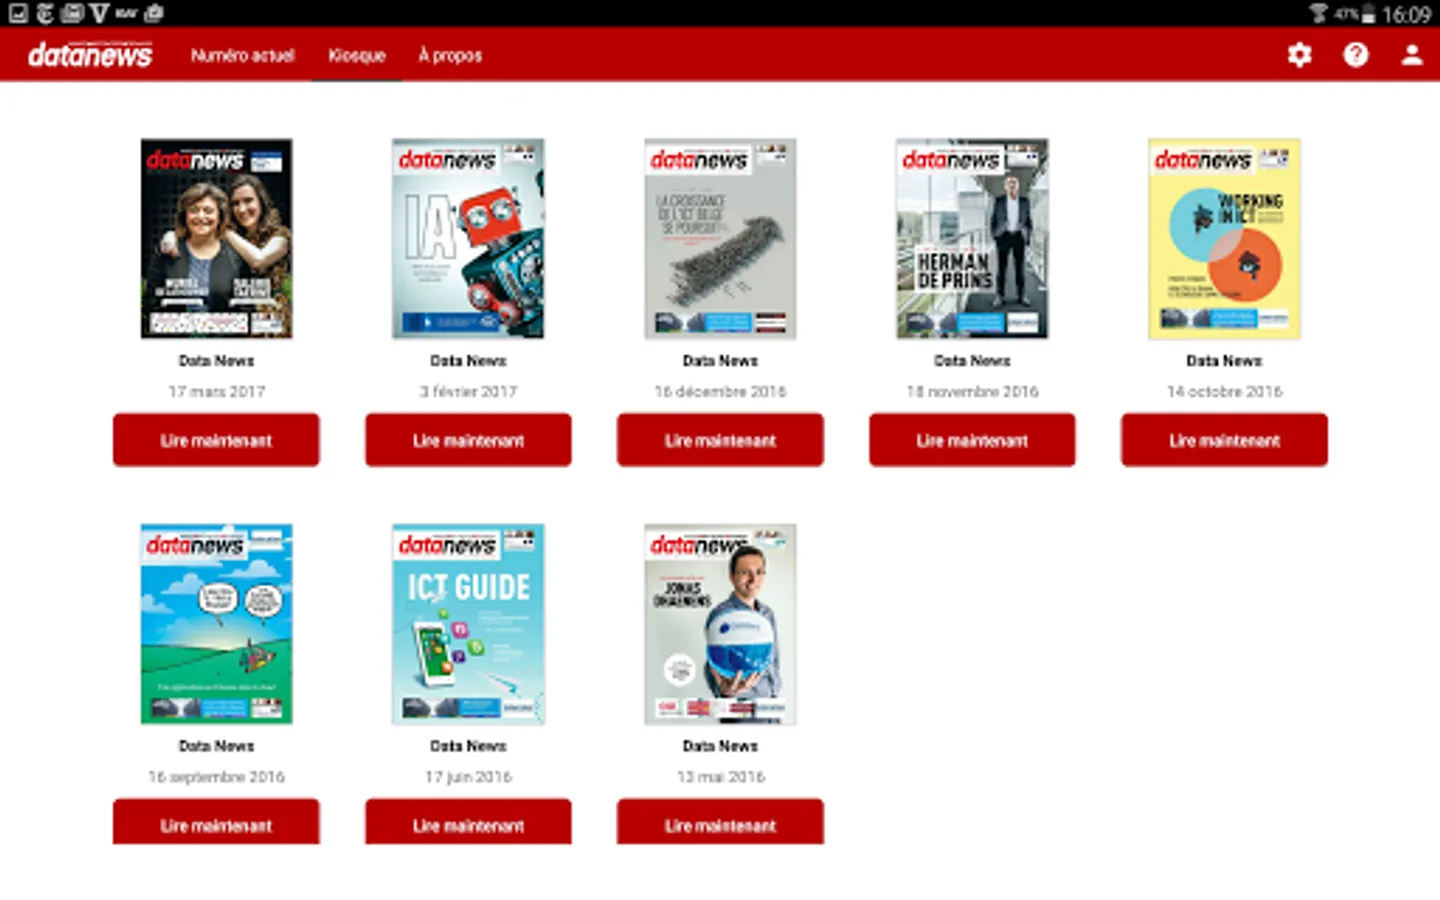Open the 17 mars 2017 cover thumbnail
This screenshot has width=1440, height=900.
[216, 238]
